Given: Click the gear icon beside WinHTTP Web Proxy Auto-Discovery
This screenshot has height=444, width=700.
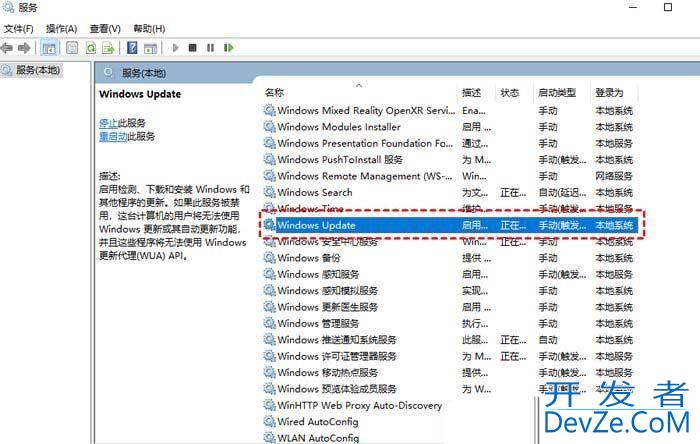Looking at the screenshot, I should click(269, 405).
